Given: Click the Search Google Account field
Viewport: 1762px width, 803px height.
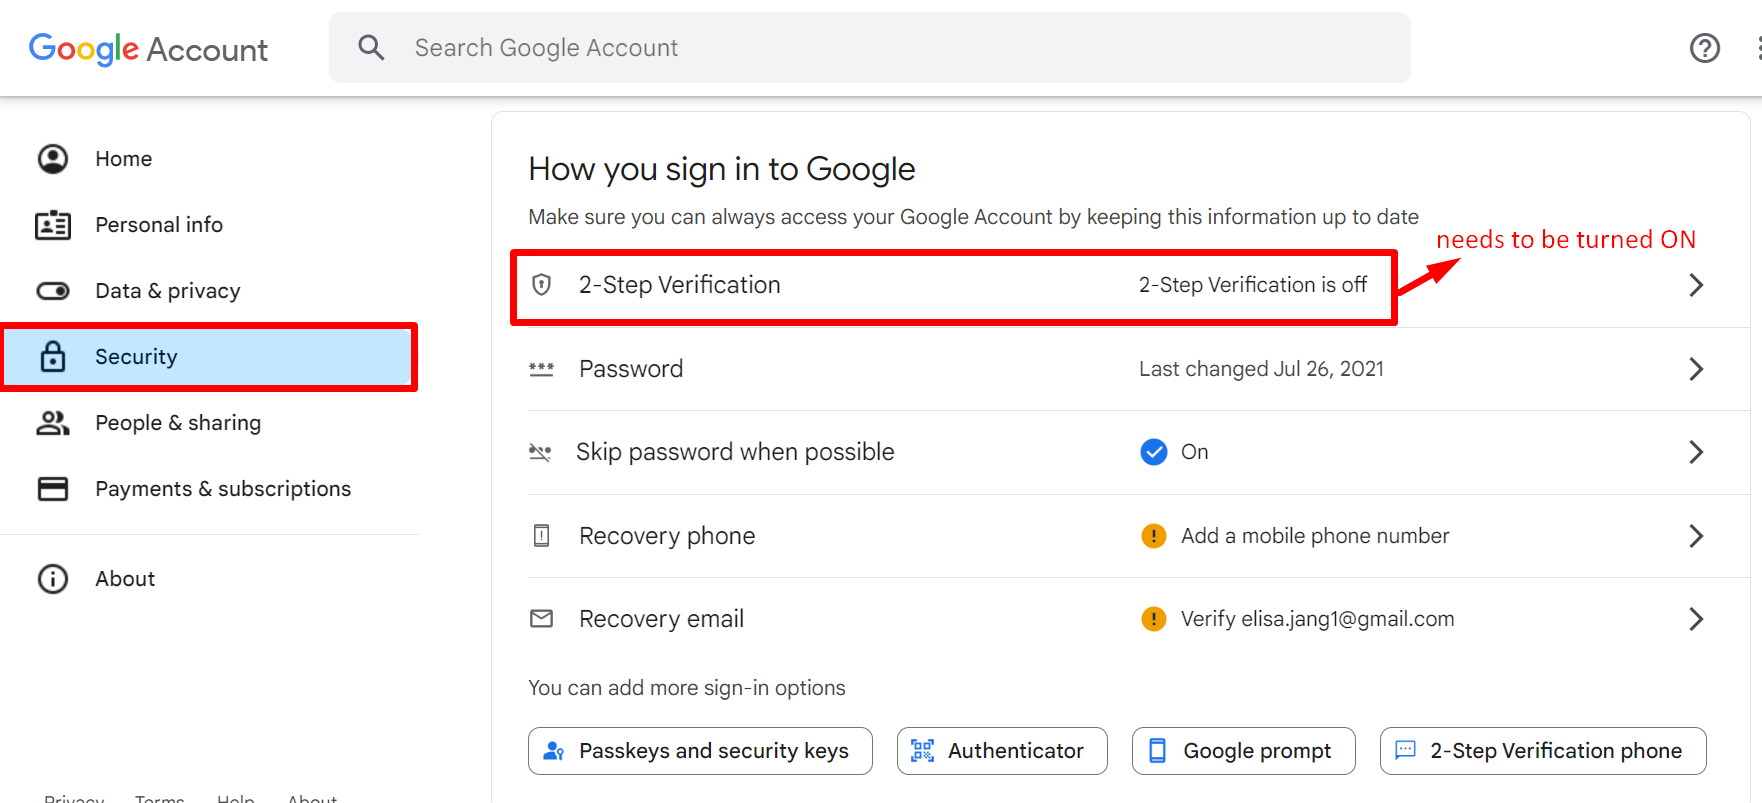Looking at the screenshot, I should (x=870, y=48).
